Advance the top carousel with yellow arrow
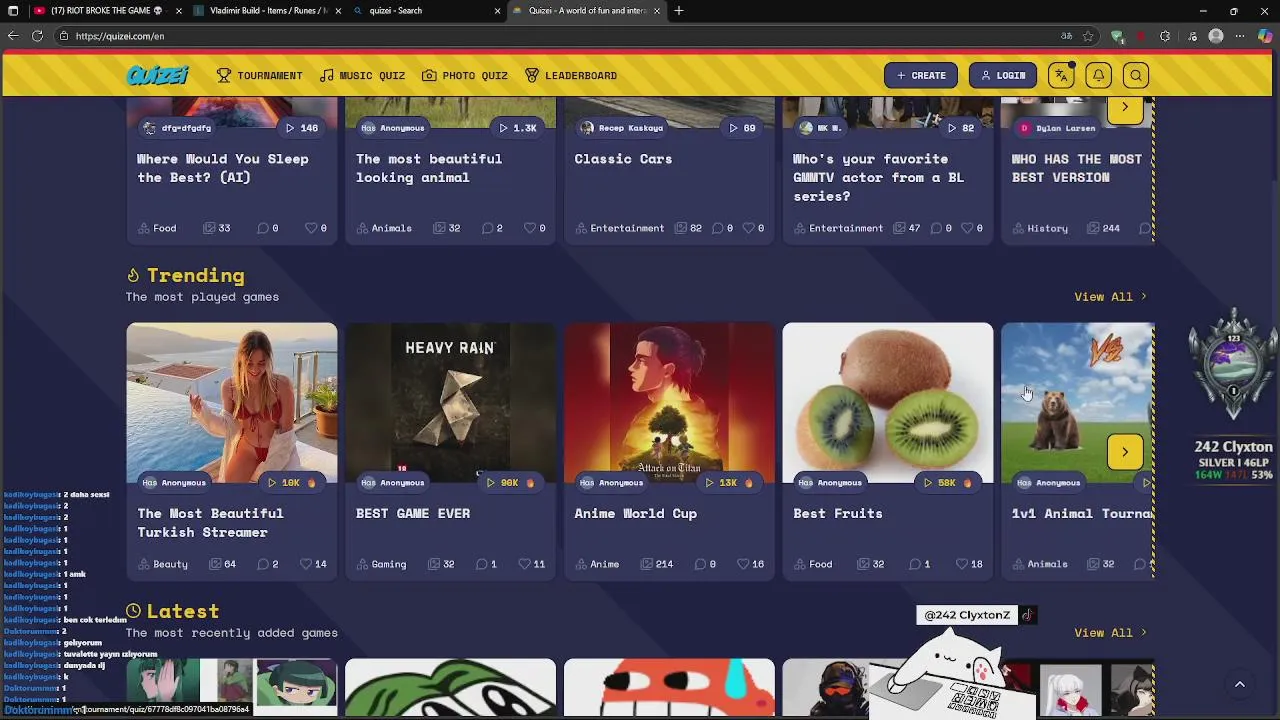1280x720 pixels. [1125, 108]
